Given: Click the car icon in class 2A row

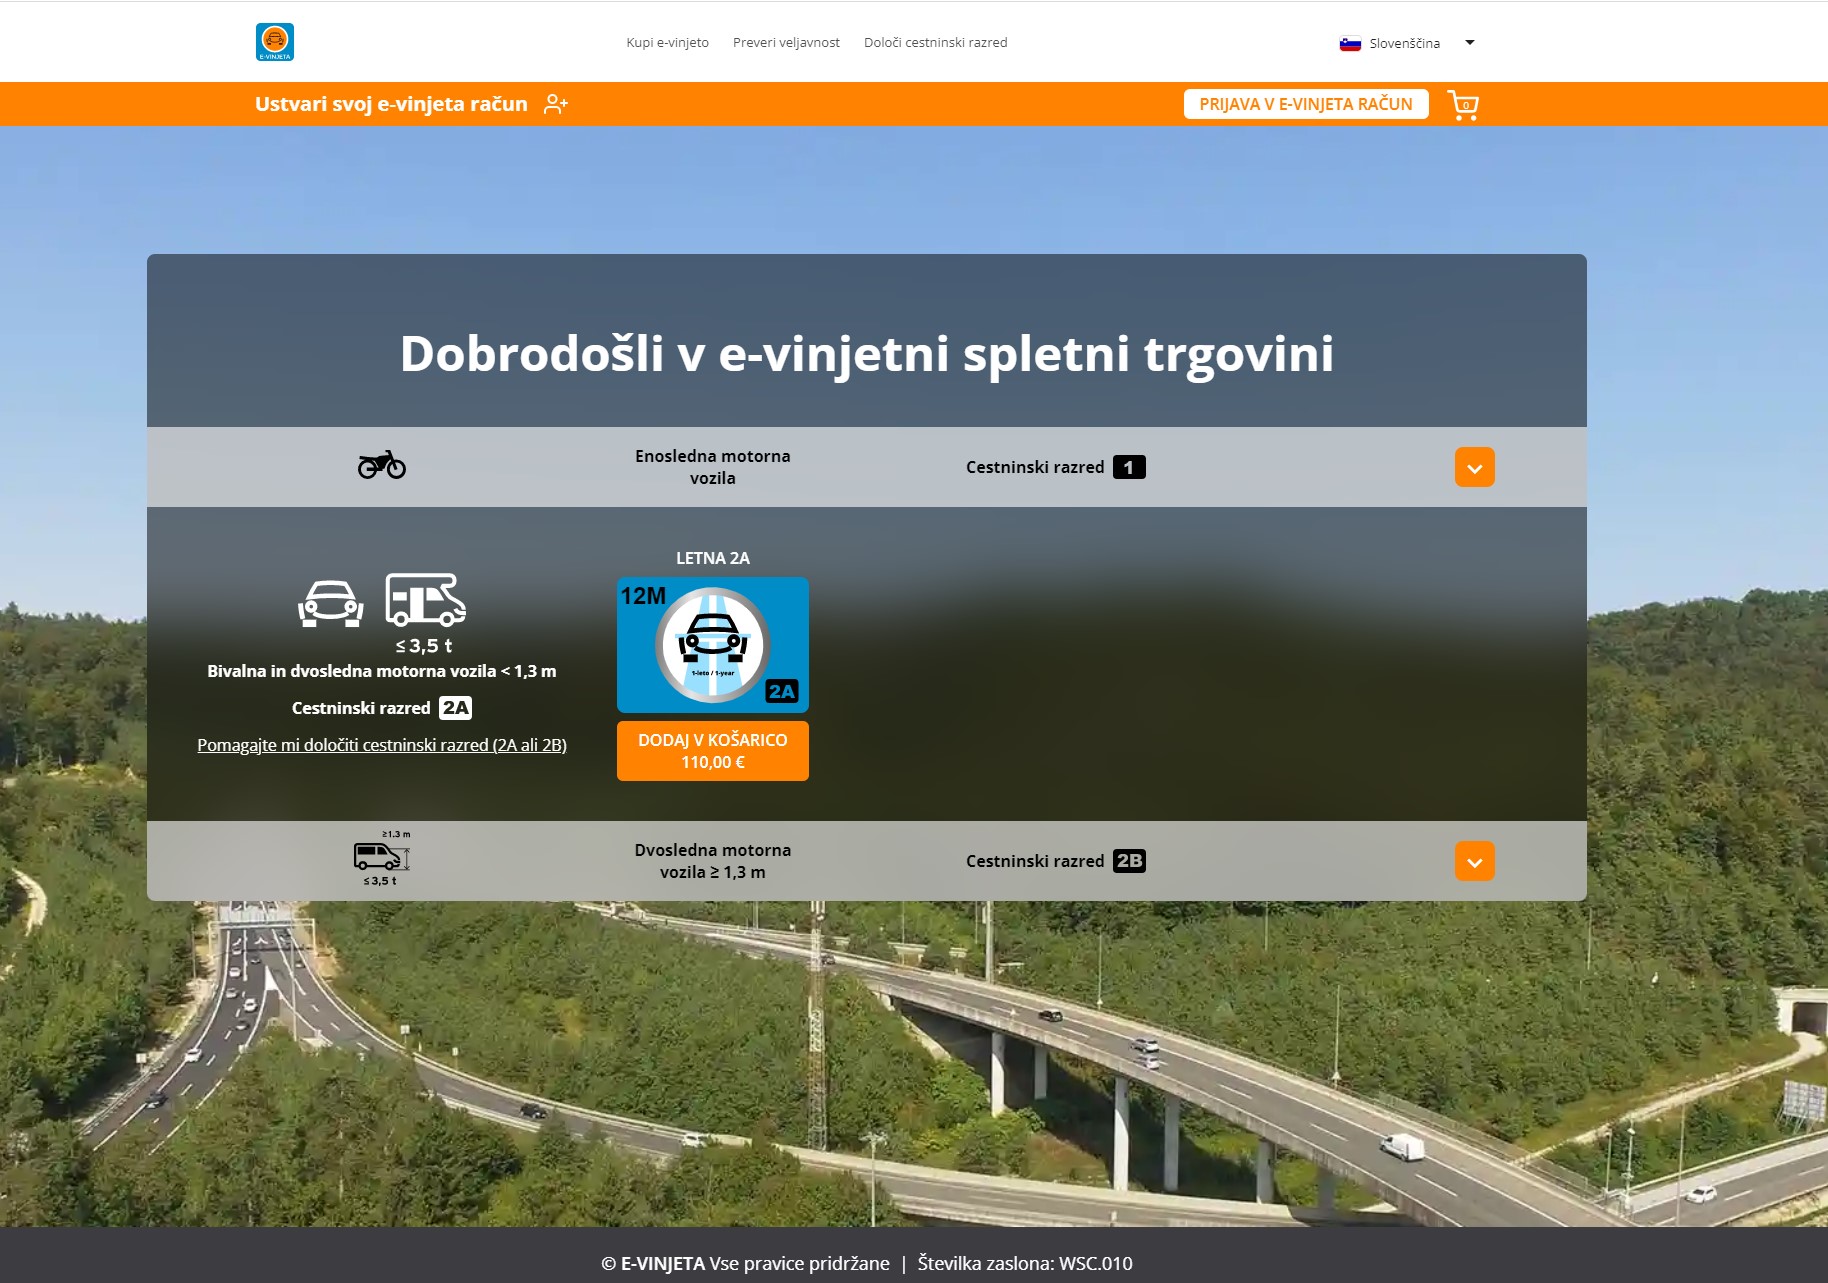Looking at the screenshot, I should [x=329, y=605].
